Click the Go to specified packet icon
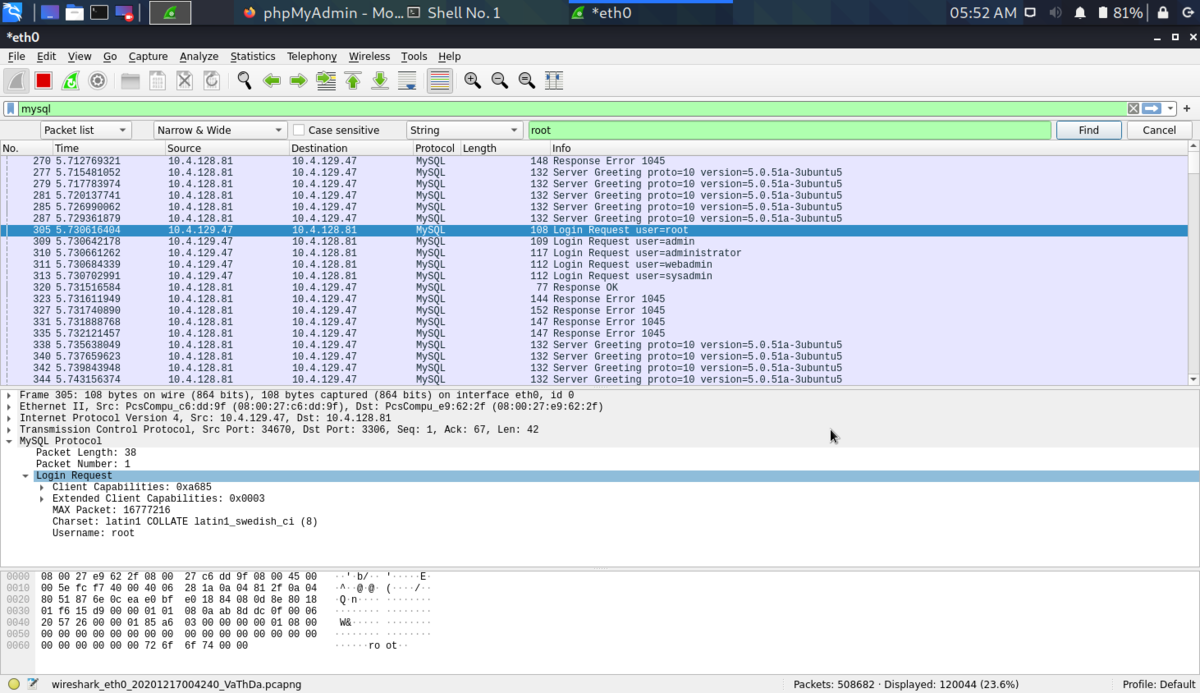The height and width of the screenshot is (693, 1200). 326,81
